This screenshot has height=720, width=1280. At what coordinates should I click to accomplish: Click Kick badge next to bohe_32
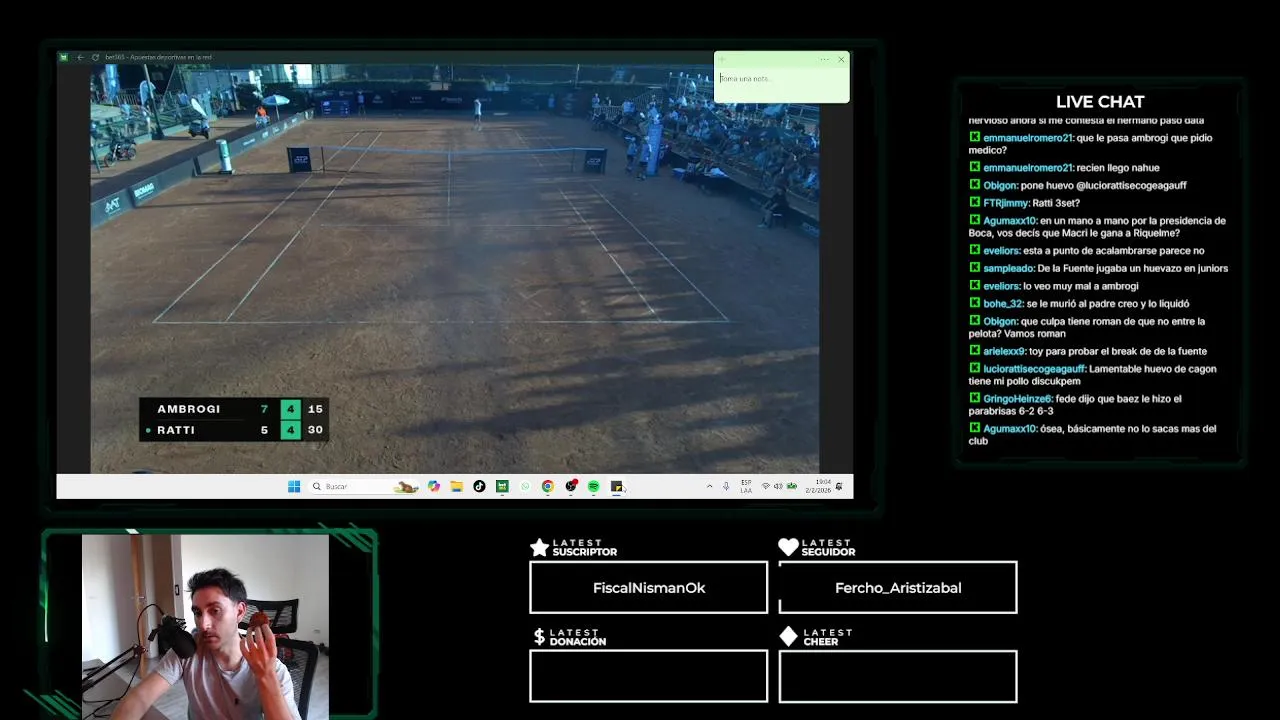pyautogui.click(x=974, y=303)
